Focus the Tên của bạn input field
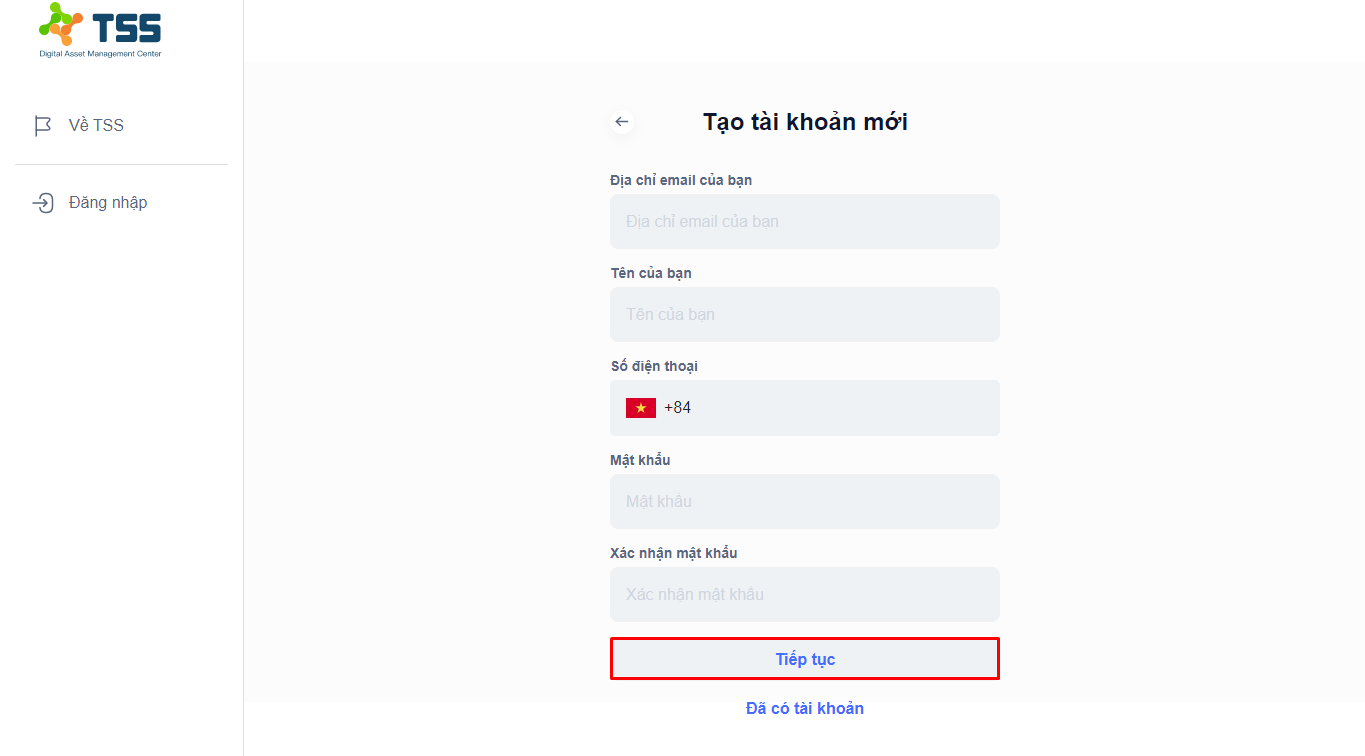This screenshot has width=1365, height=756. click(805, 314)
